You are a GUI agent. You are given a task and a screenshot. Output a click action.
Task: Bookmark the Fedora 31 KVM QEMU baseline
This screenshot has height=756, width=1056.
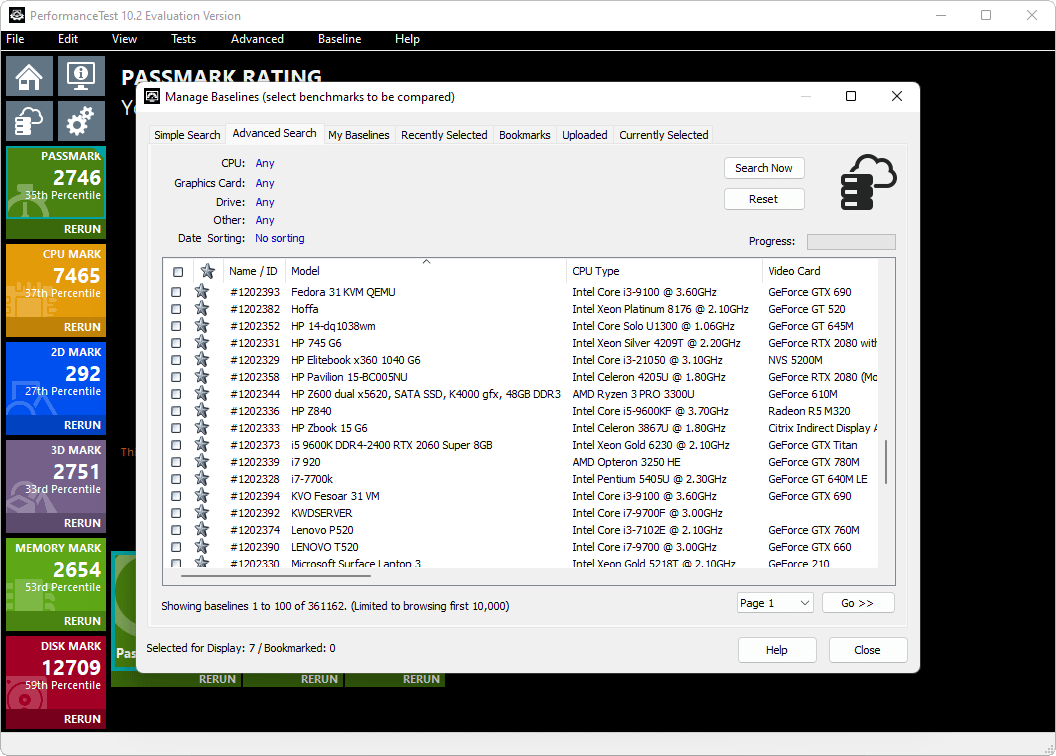(201, 291)
